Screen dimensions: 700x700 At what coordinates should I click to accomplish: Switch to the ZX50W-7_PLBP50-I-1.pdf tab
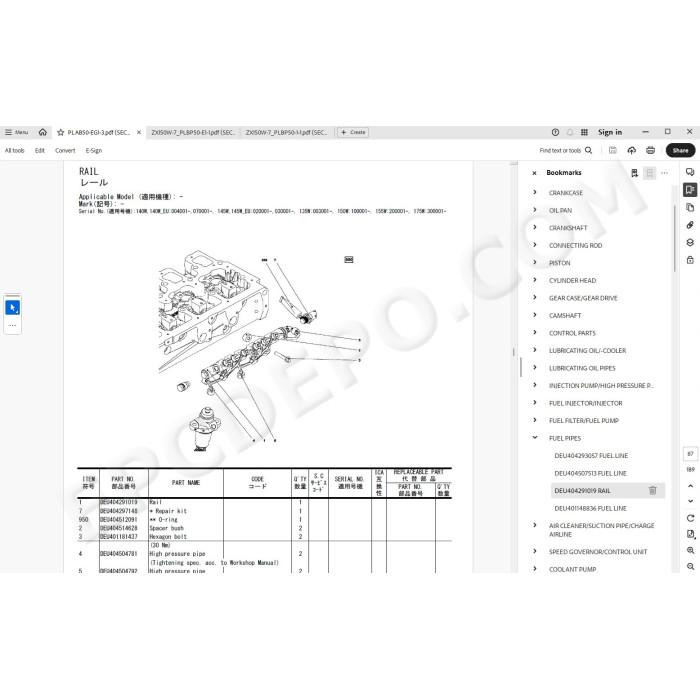(x=286, y=133)
